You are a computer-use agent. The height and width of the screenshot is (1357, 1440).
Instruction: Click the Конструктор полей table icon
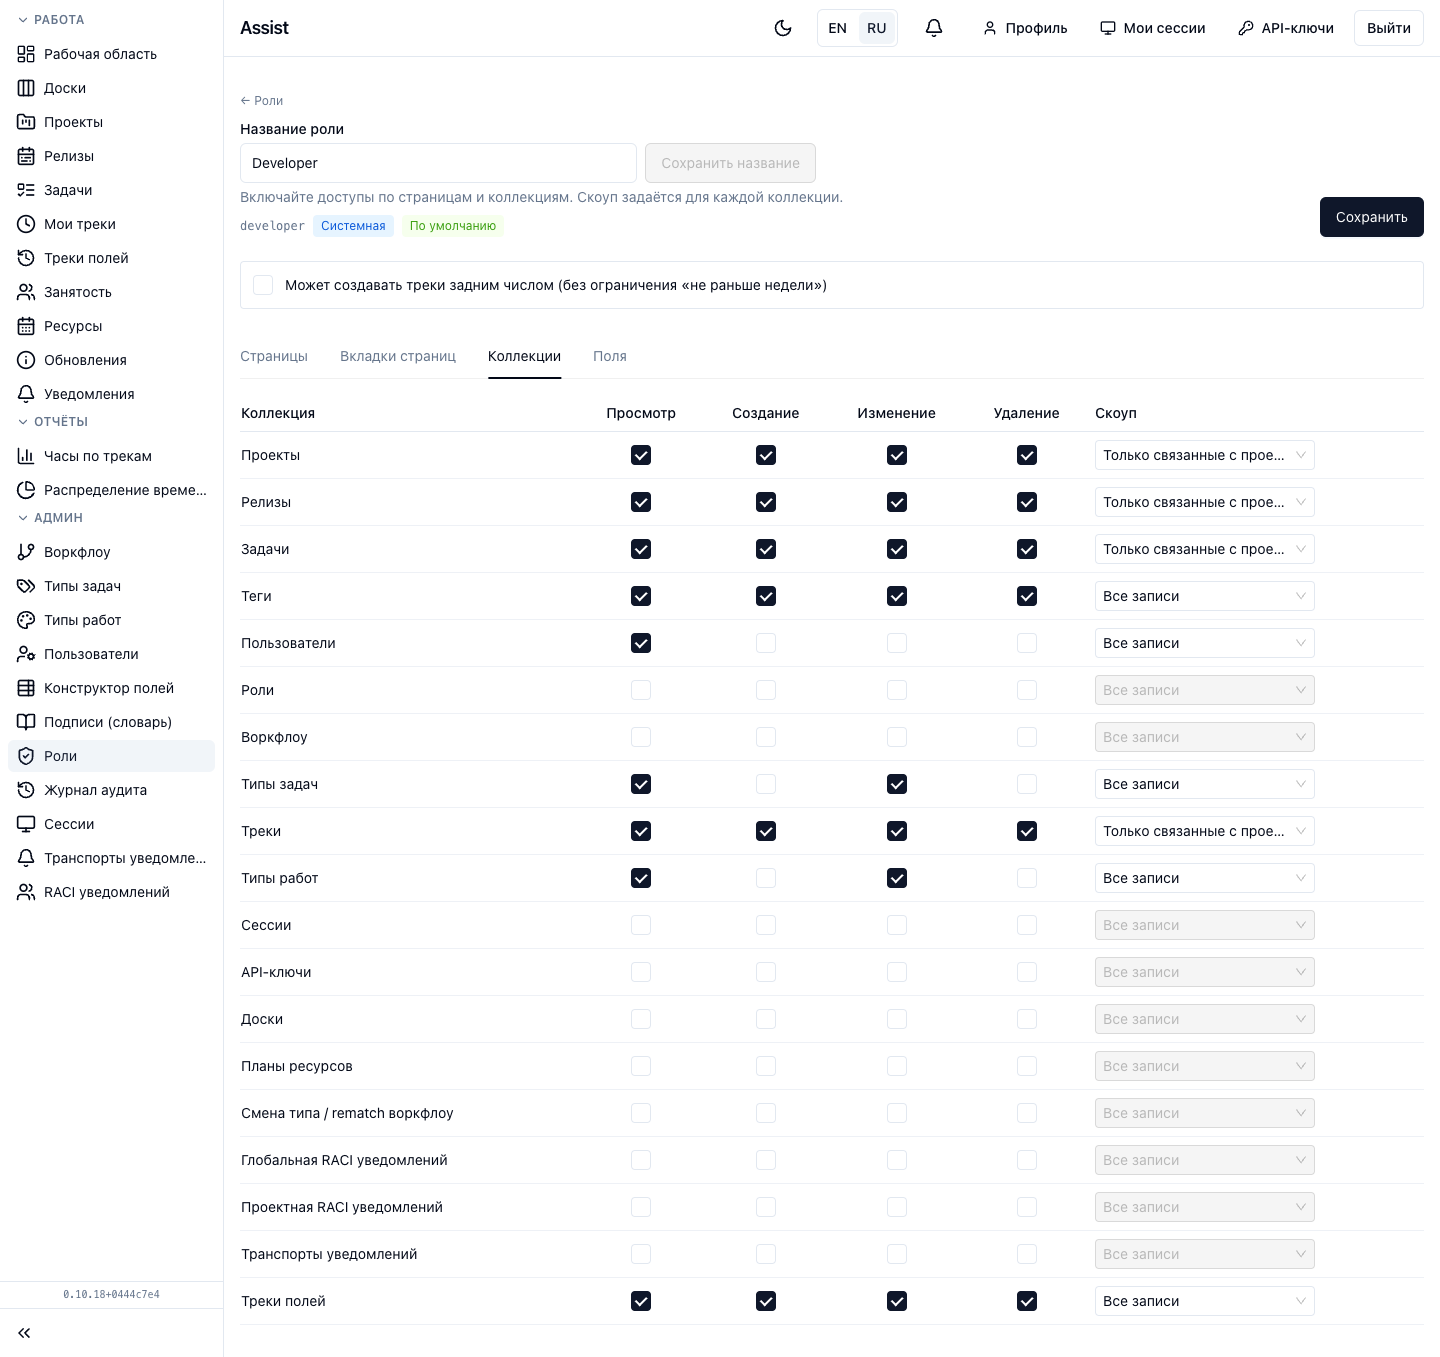click(x=26, y=688)
